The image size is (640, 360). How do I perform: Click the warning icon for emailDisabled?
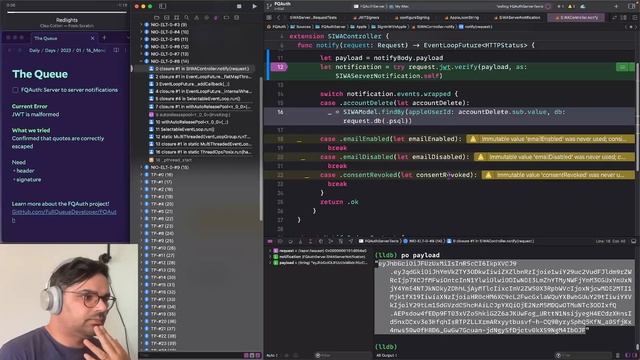[481, 157]
